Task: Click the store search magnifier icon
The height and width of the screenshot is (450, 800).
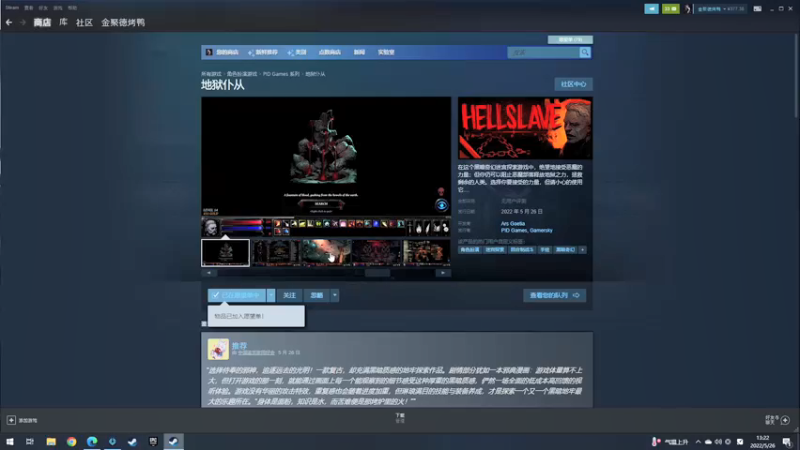Action: point(585,52)
